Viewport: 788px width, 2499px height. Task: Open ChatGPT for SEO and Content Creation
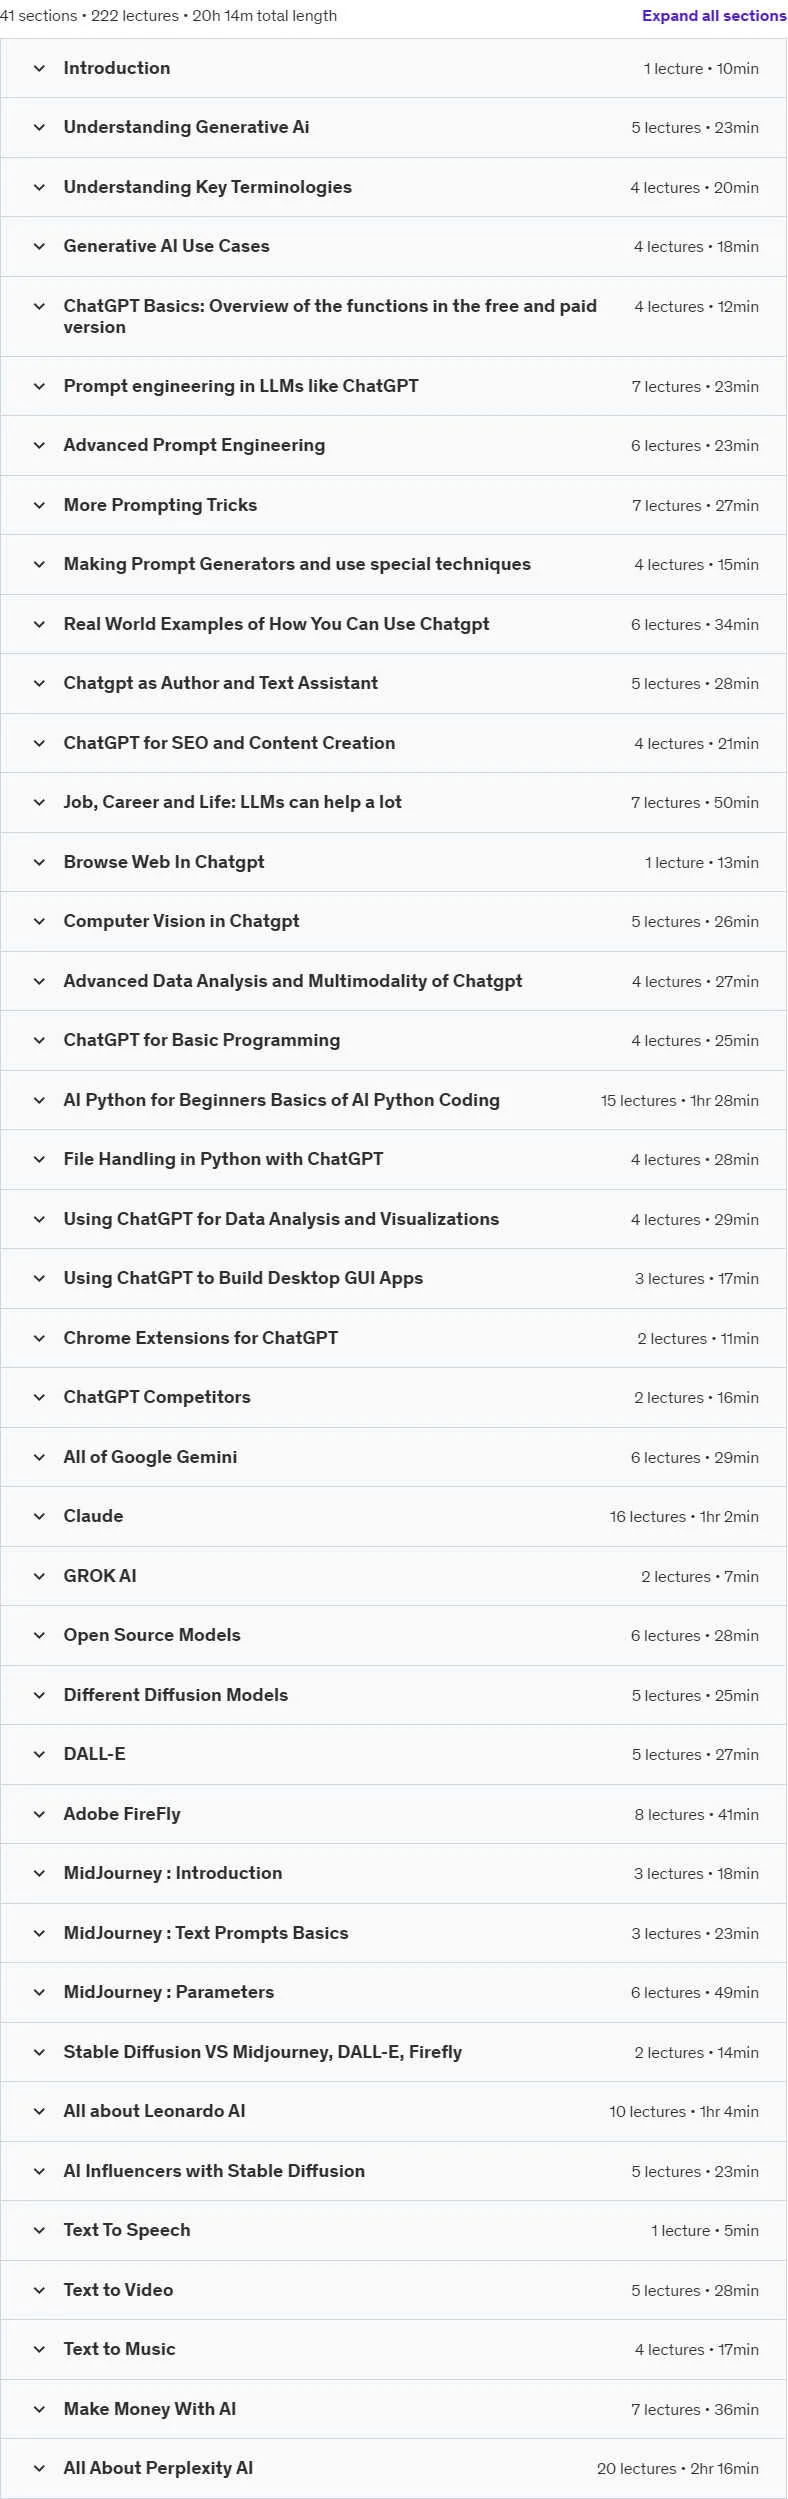pyautogui.click(x=393, y=743)
